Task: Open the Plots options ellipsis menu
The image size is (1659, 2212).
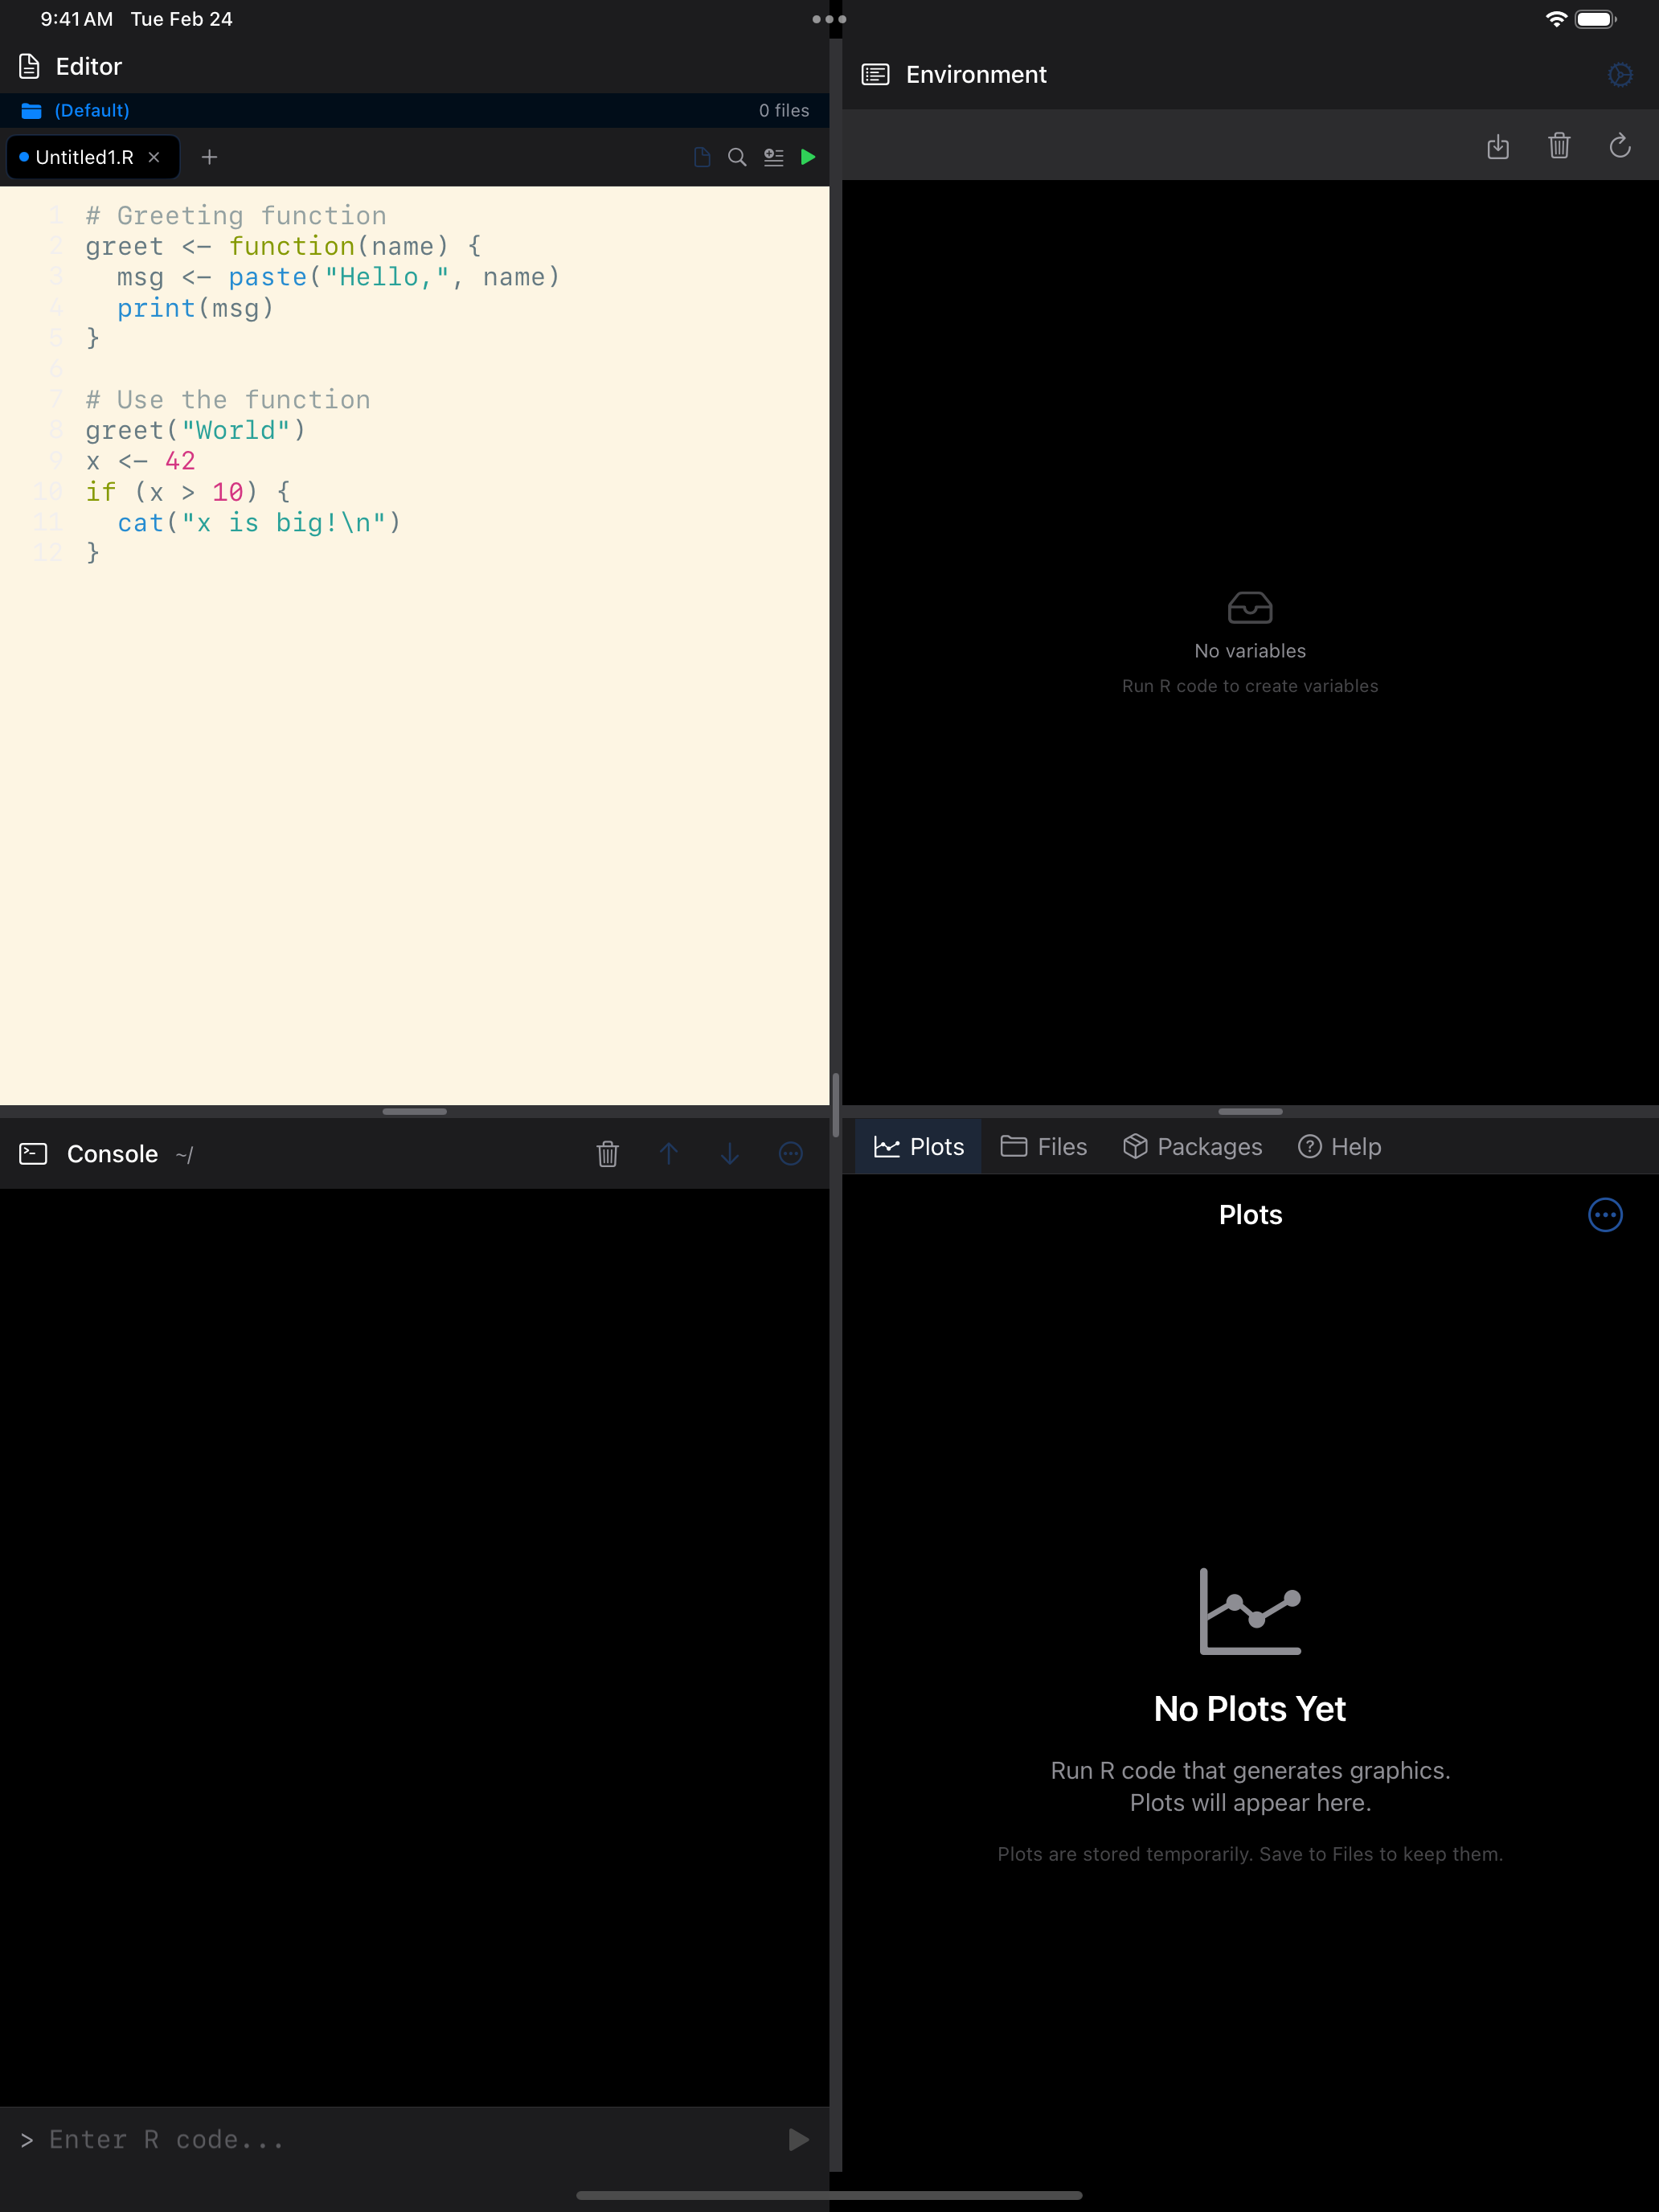Action: 1605,1215
